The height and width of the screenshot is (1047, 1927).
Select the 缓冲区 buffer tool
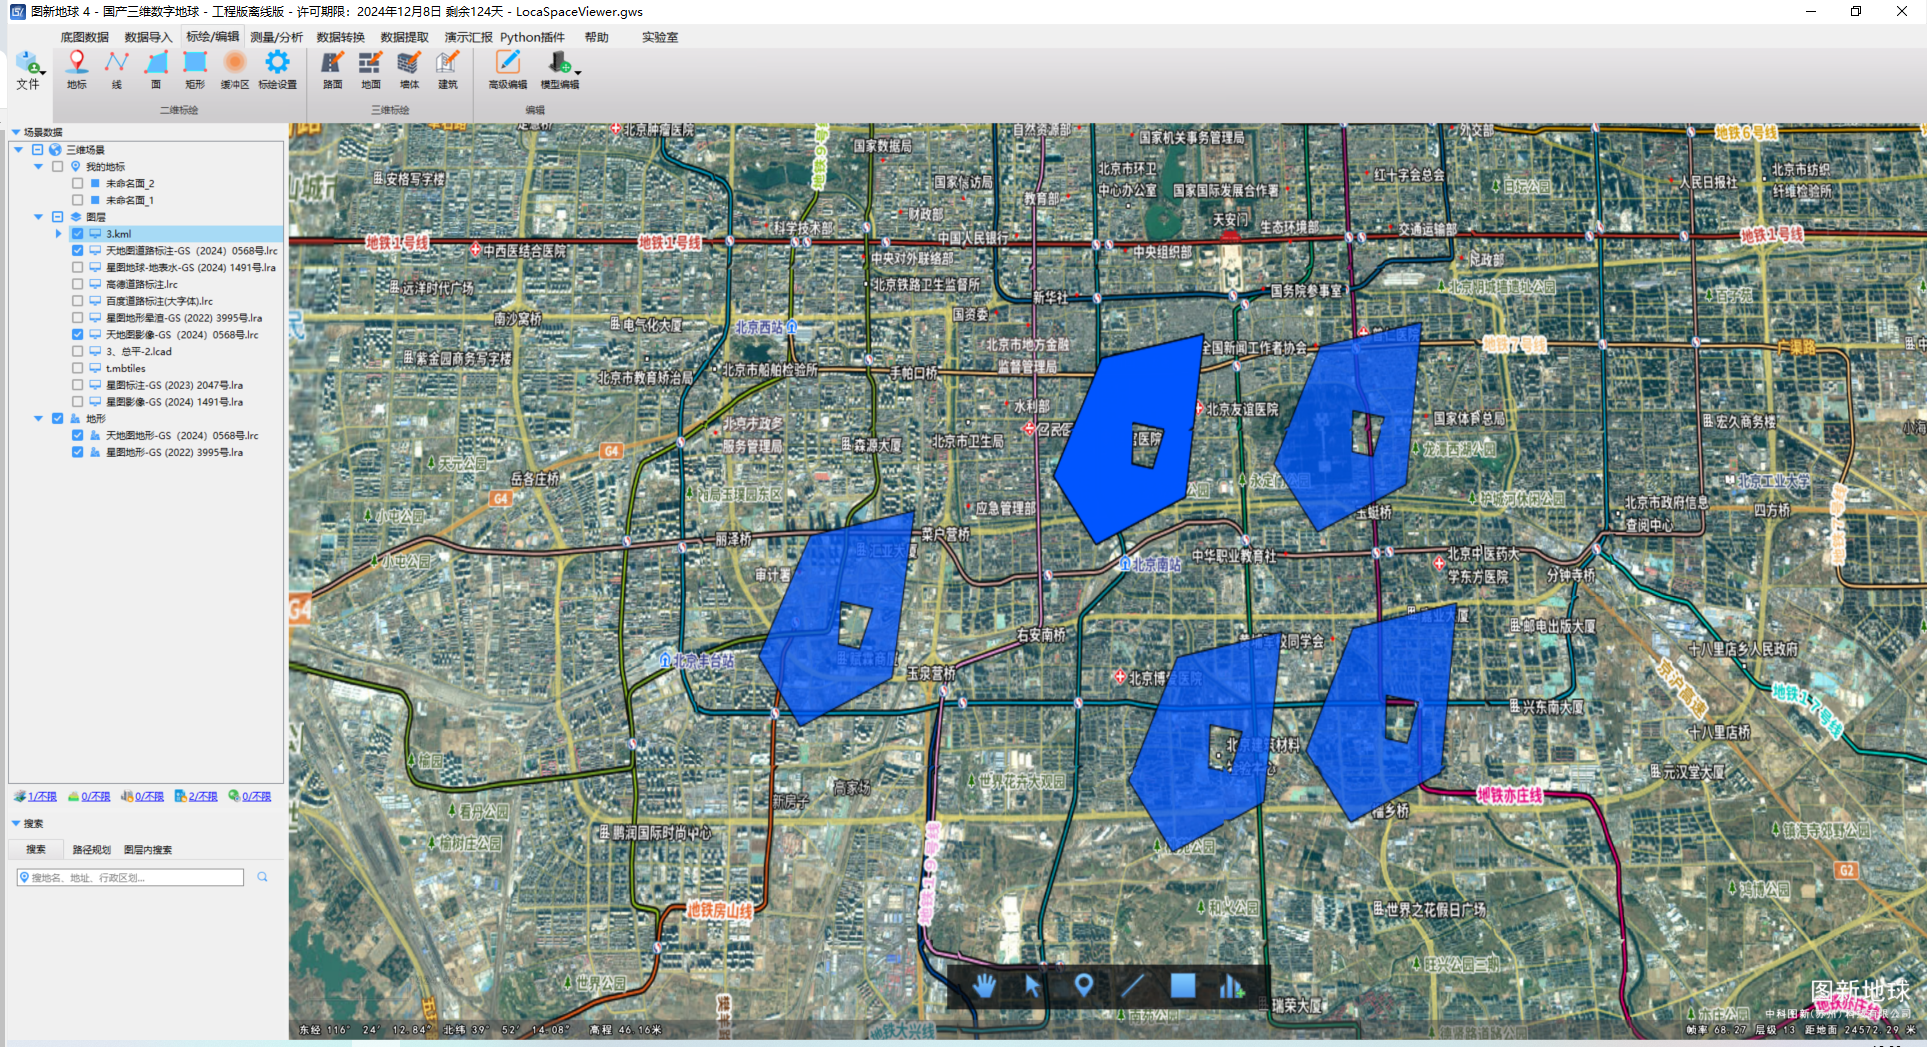[x=235, y=69]
